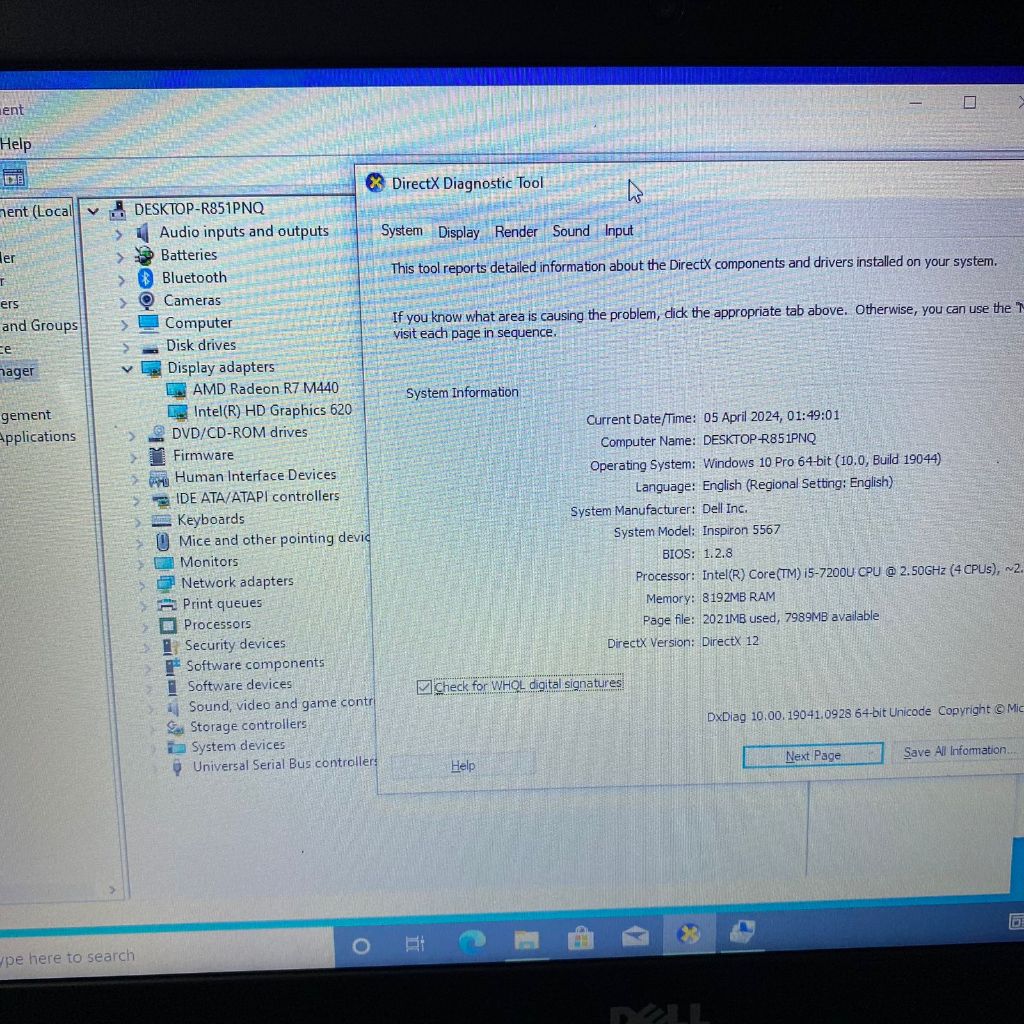Open File Explorer from the taskbar

click(x=526, y=940)
